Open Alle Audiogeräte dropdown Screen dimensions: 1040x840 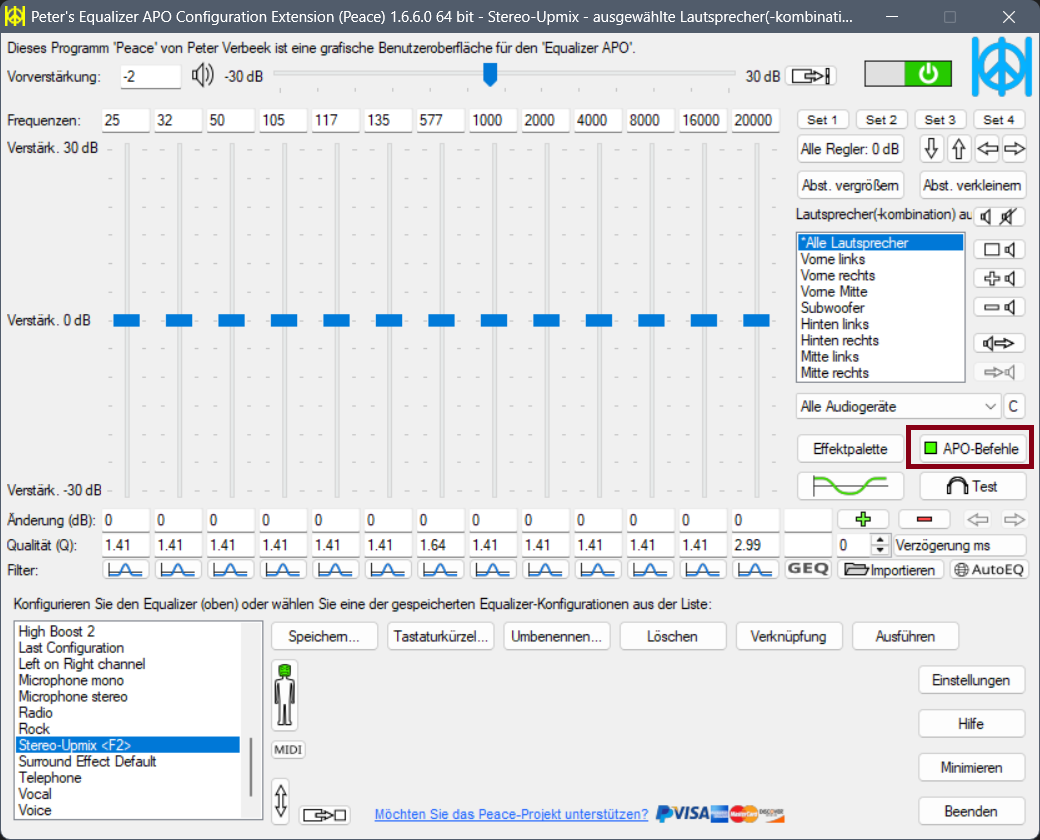[x=898, y=406]
